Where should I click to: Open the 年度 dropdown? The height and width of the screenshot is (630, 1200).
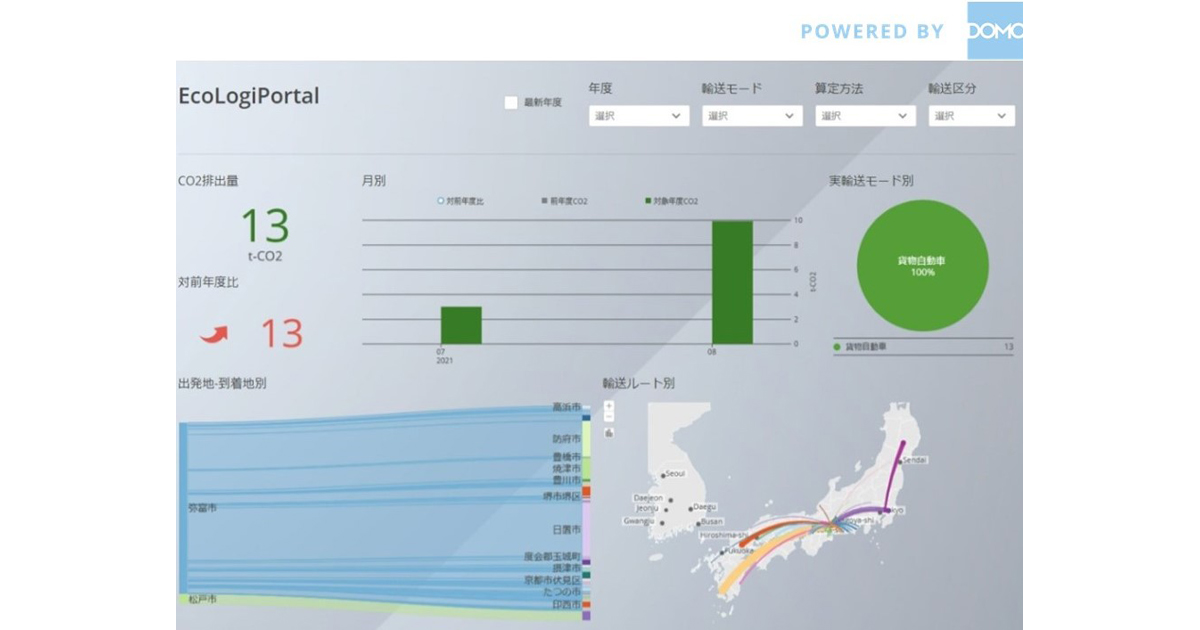[638, 116]
